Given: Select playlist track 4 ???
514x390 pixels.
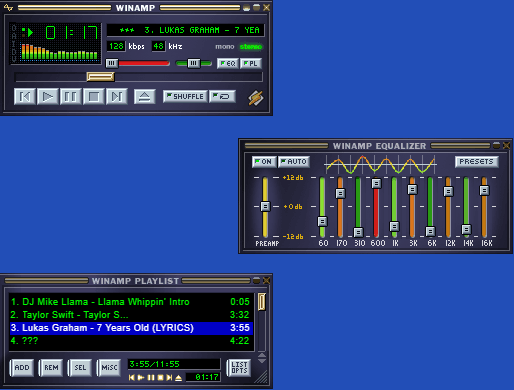Looking at the screenshot, I should 131,341.
